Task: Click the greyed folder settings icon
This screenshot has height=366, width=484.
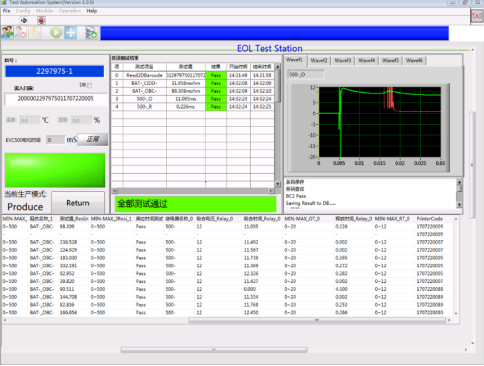Action: pyautogui.click(x=35, y=33)
